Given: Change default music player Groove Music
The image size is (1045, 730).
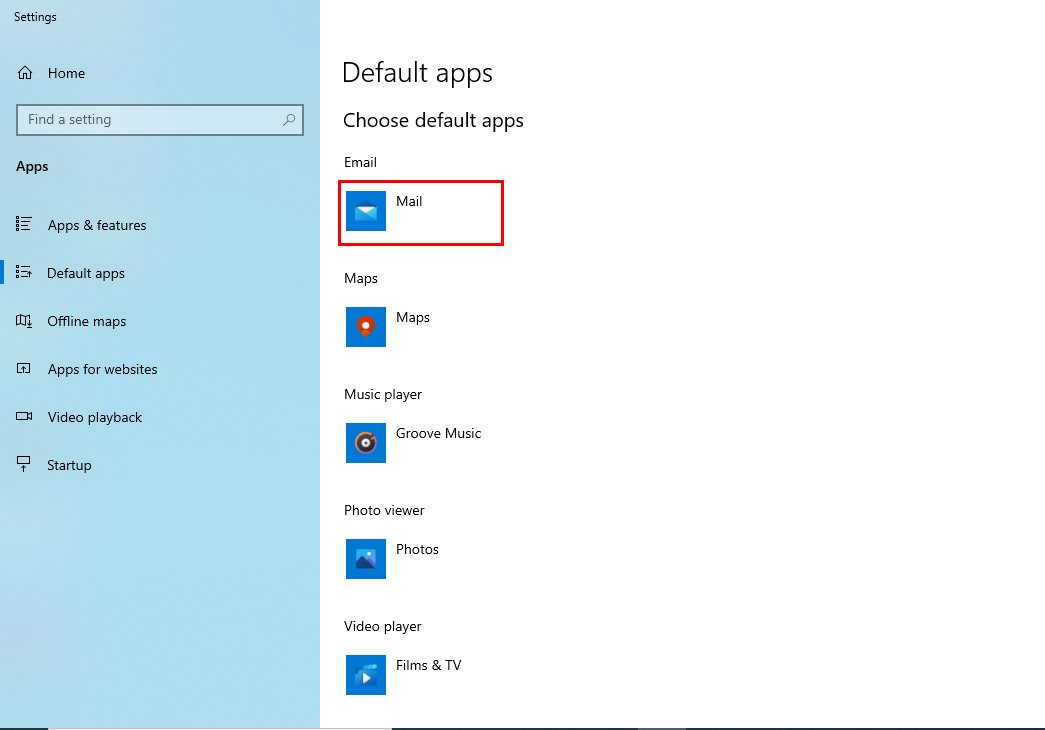Looking at the screenshot, I should 421,443.
